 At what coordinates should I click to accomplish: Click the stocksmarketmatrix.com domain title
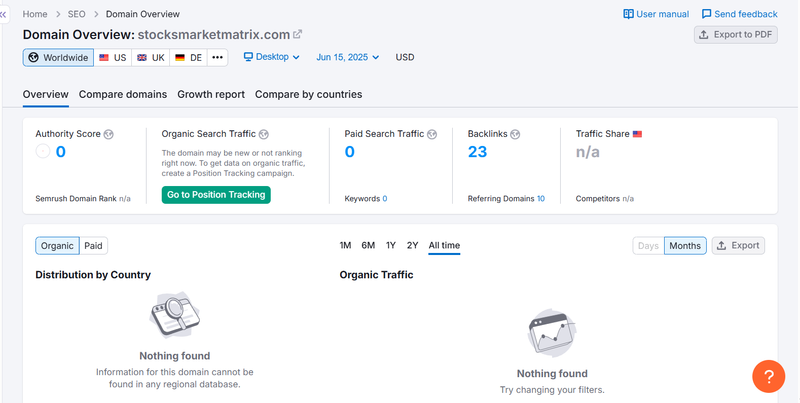pos(214,34)
